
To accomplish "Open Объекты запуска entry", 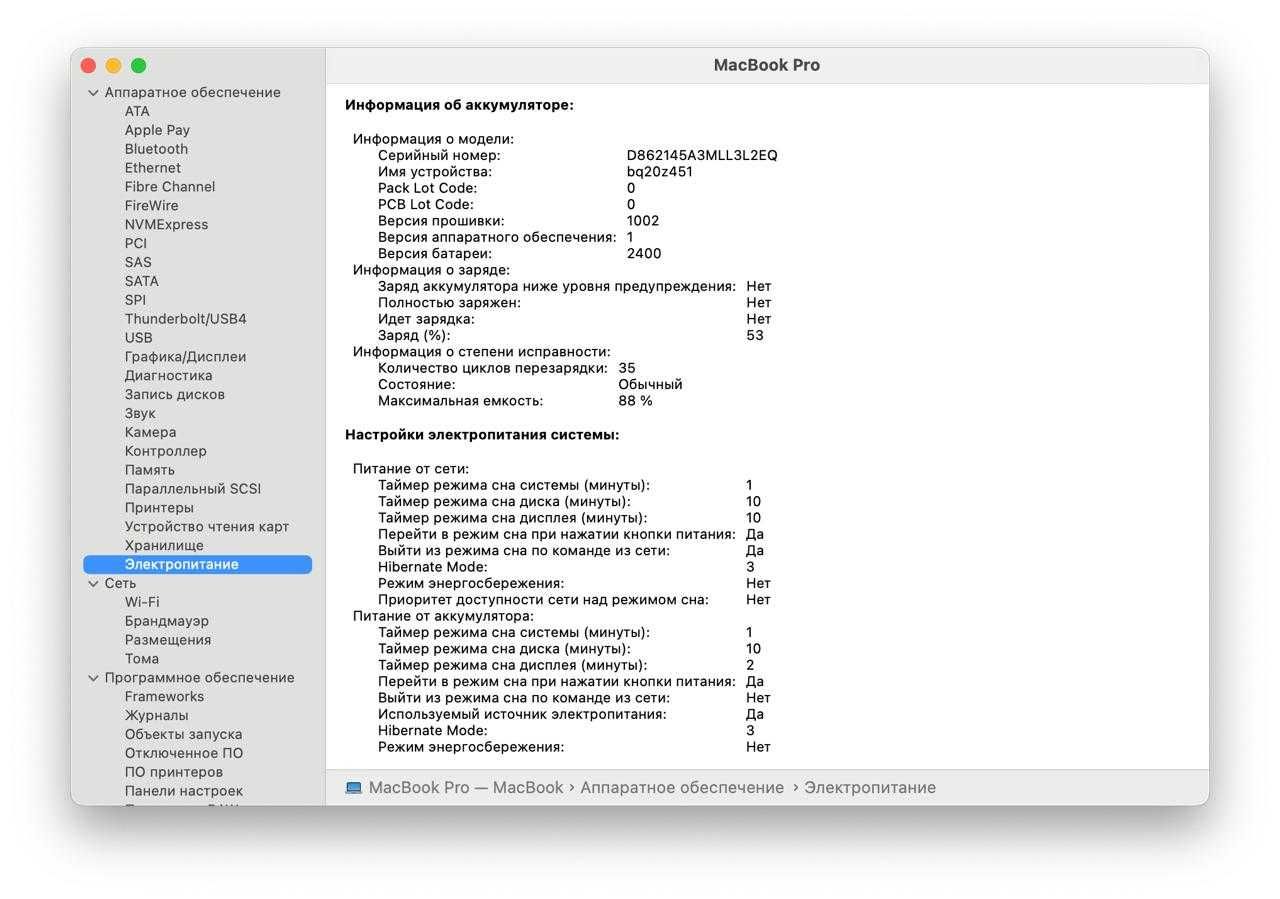I will [x=183, y=735].
